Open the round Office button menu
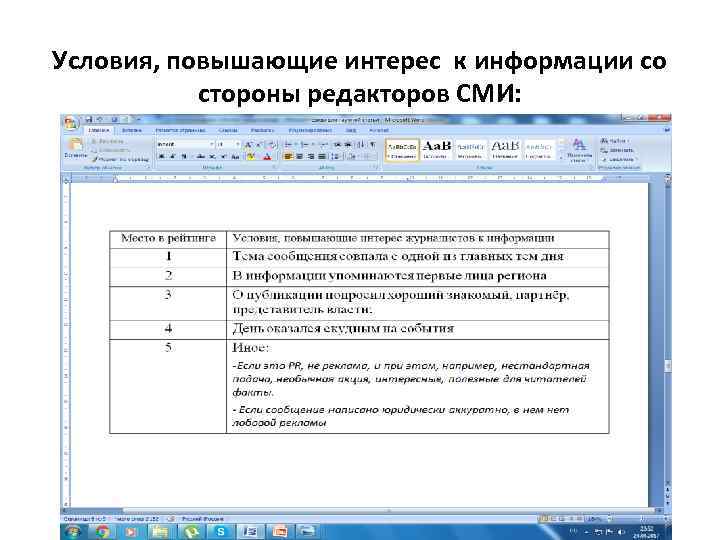Image resolution: width=720 pixels, height=540 pixels. pyautogui.click(x=71, y=124)
